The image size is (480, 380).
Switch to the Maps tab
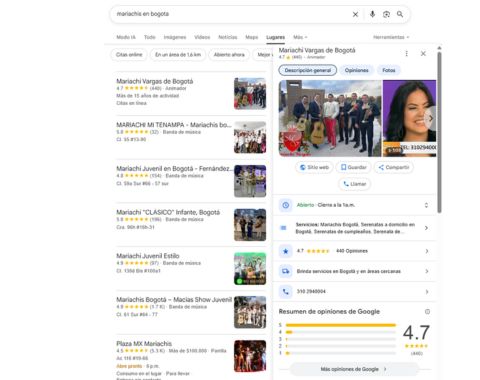[x=252, y=37]
